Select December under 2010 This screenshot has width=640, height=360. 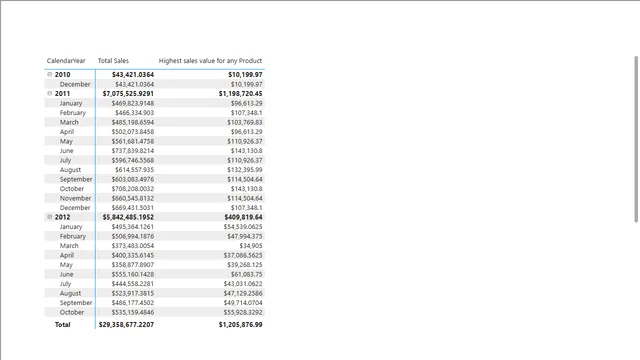(75, 84)
